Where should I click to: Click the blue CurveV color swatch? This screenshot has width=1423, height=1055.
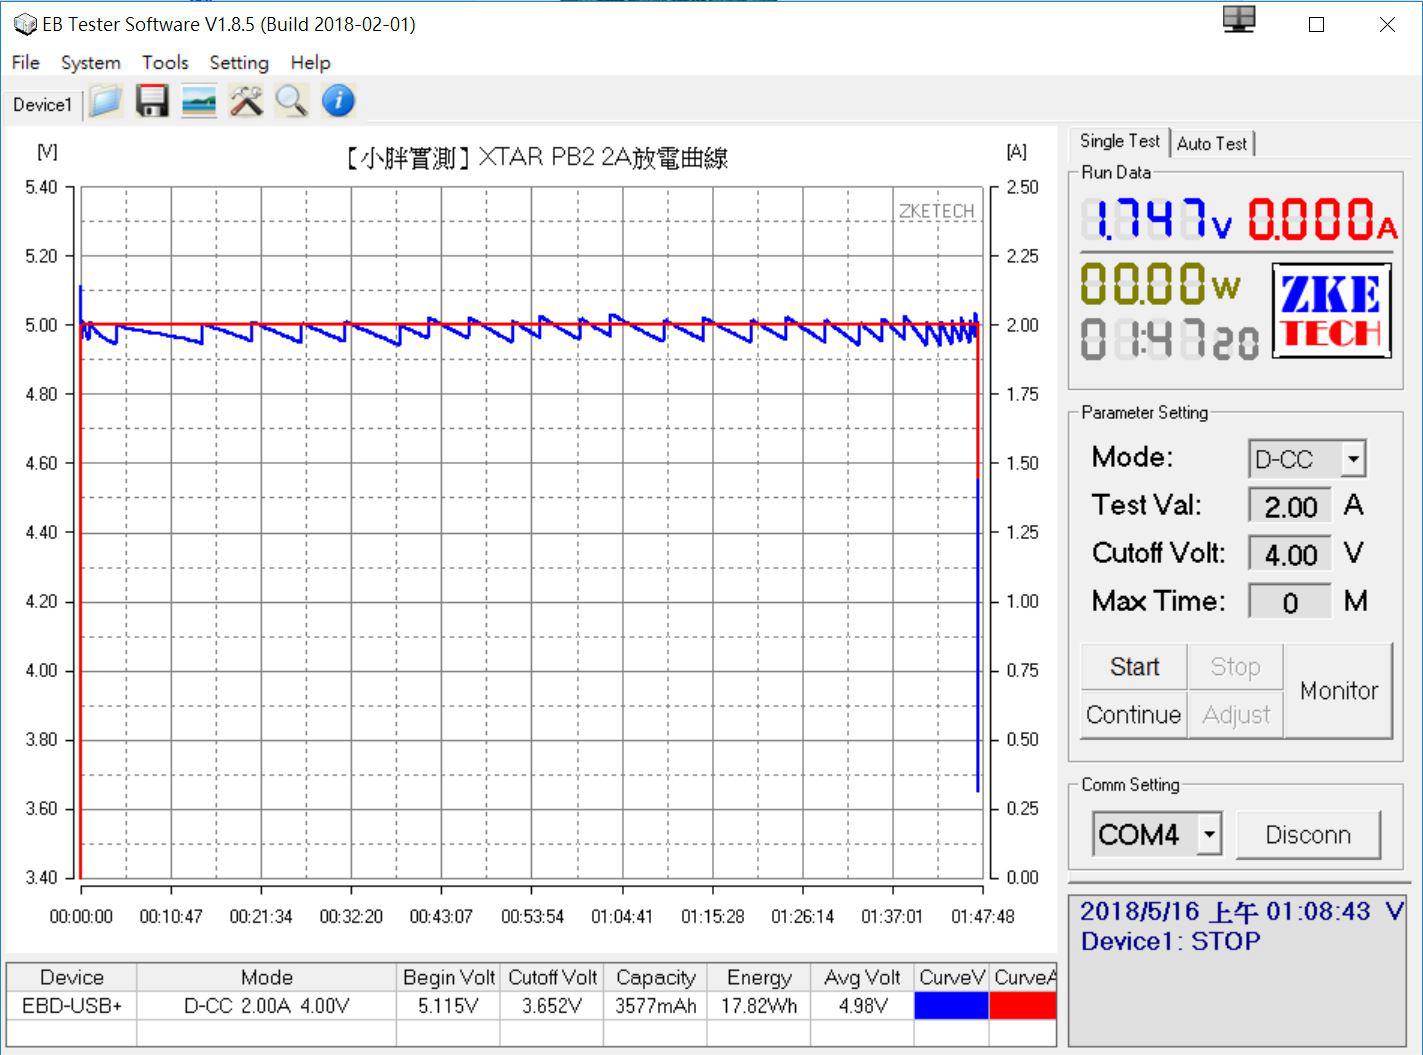[951, 1005]
